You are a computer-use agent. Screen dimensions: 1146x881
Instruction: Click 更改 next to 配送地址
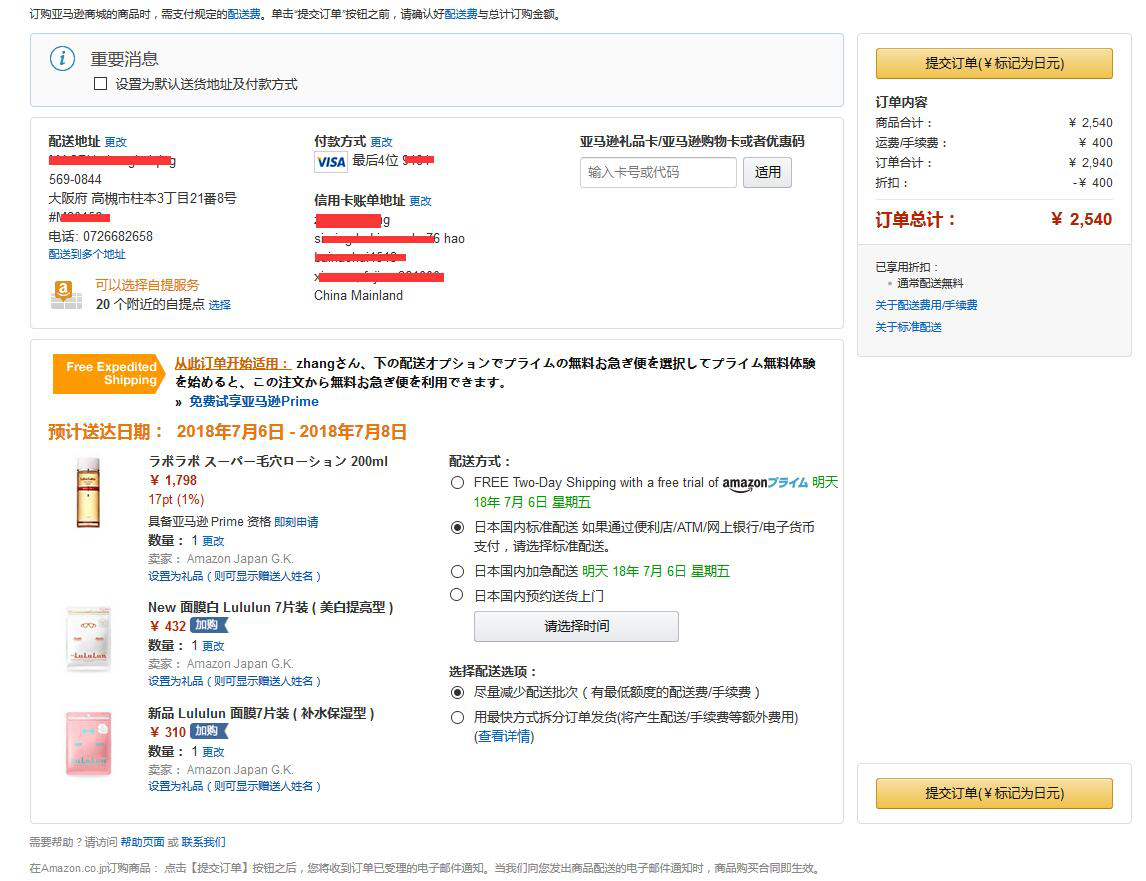[115, 142]
